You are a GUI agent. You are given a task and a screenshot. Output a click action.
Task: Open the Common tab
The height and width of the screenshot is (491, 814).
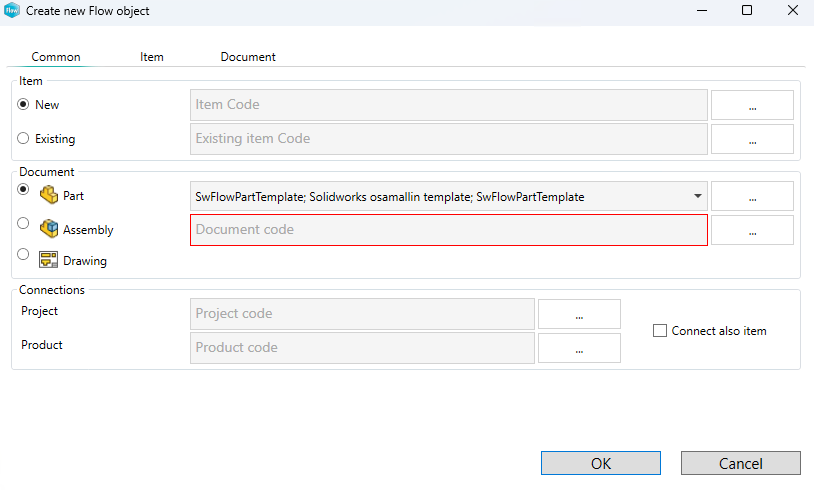pos(56,57)
